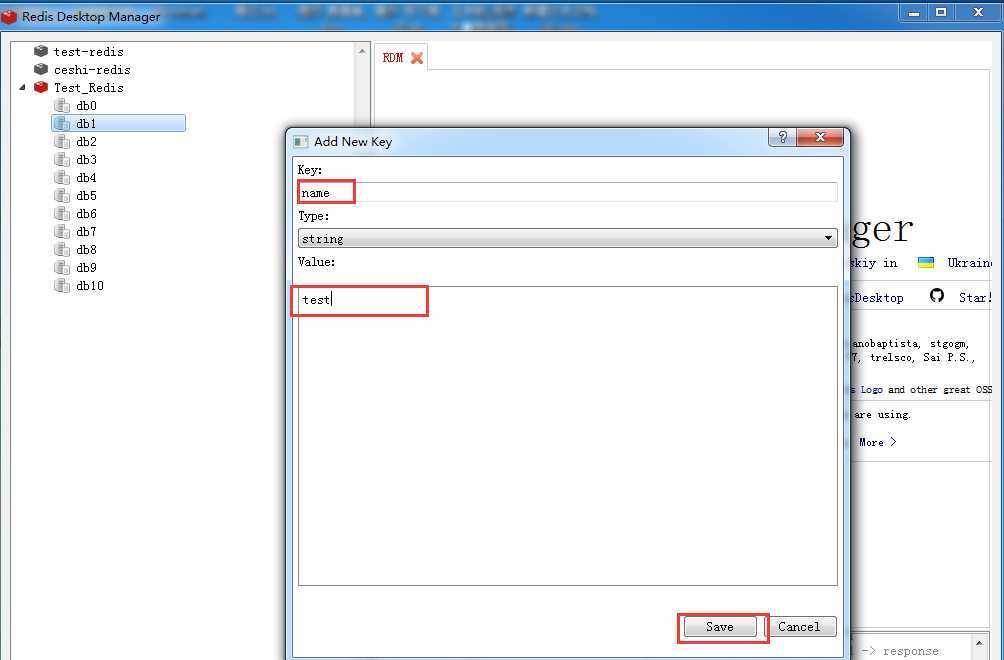Select db4 in the tree
This screenshot has width=1004, height=660.
[x=86, y=177]
